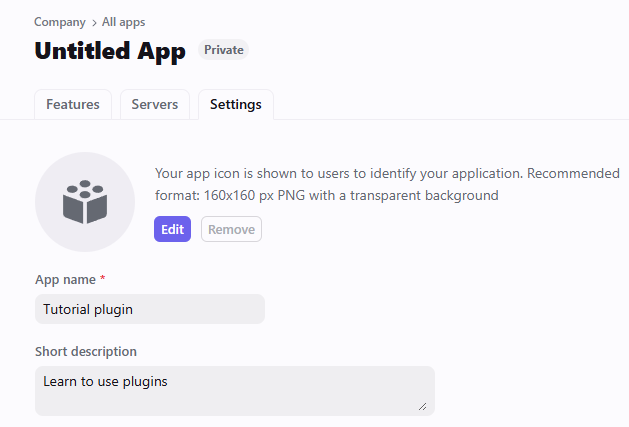Click the breadcrumb chevron separator
This screenshot has width=629, height=427.
94,23
